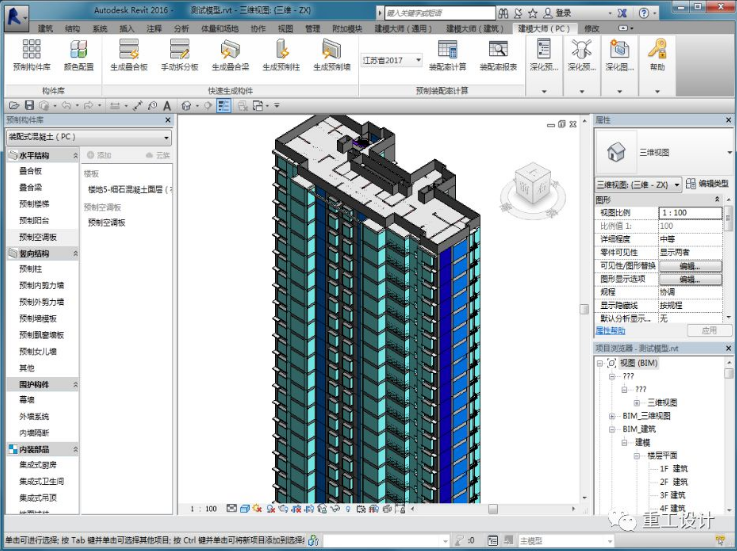Open the 预制构件库 ribbon tool
This screenshot has height=551, width=737.
tap(31, 55)
